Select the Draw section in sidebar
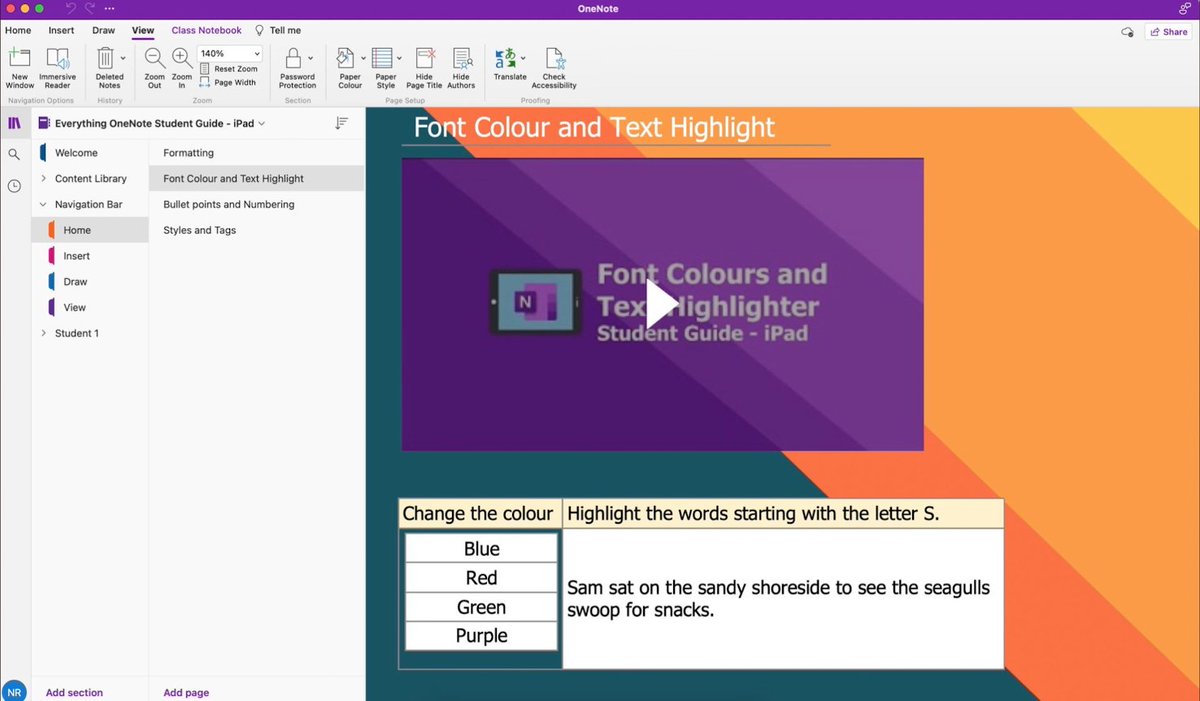 (x=90, y=282)
